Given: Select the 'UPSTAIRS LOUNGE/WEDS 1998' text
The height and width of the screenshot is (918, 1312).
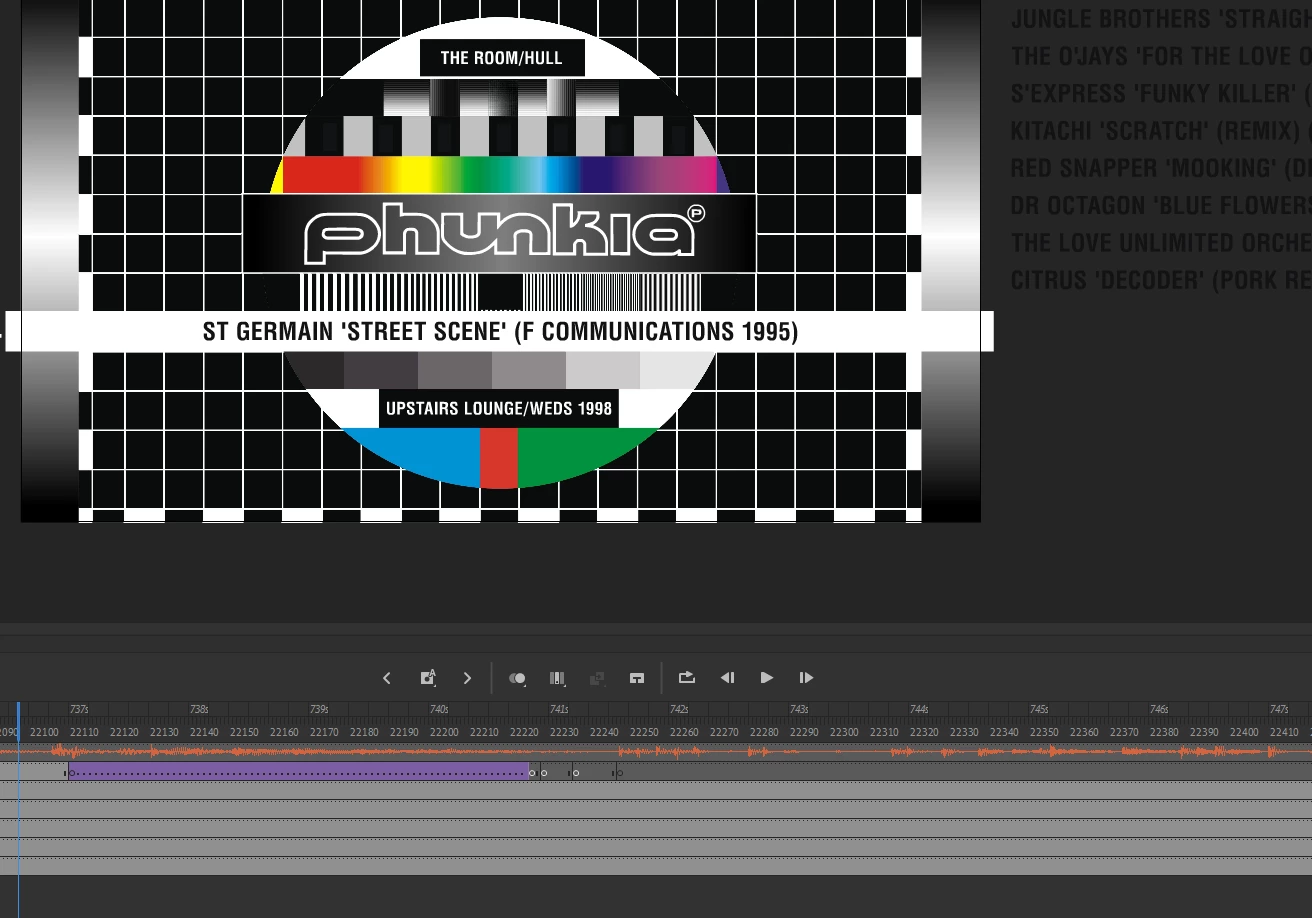Looking at the screenshot, I should click(499, 408).
